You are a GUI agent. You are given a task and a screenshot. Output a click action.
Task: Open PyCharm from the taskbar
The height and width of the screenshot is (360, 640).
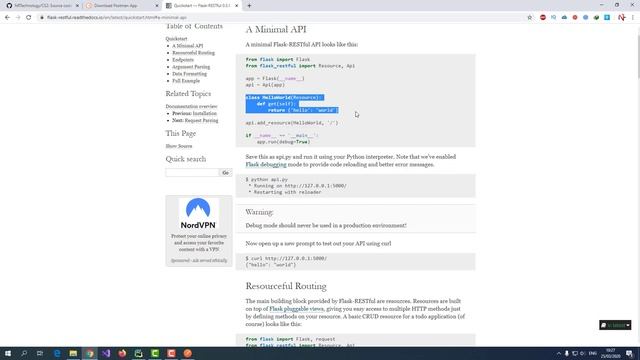pyautogui.click(x=139, y=353)
